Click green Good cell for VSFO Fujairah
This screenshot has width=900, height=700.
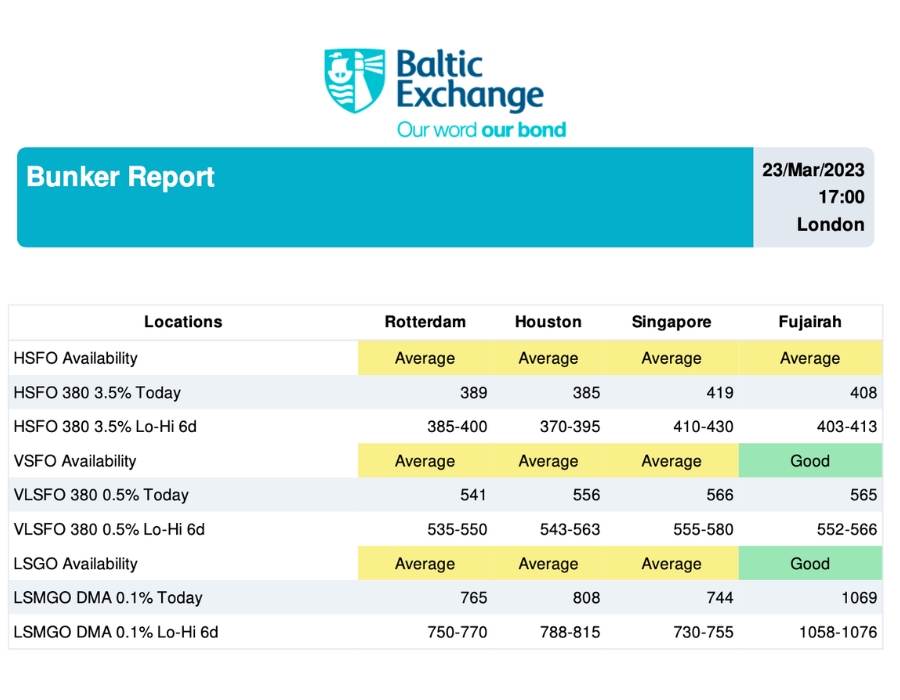(810, 461)
